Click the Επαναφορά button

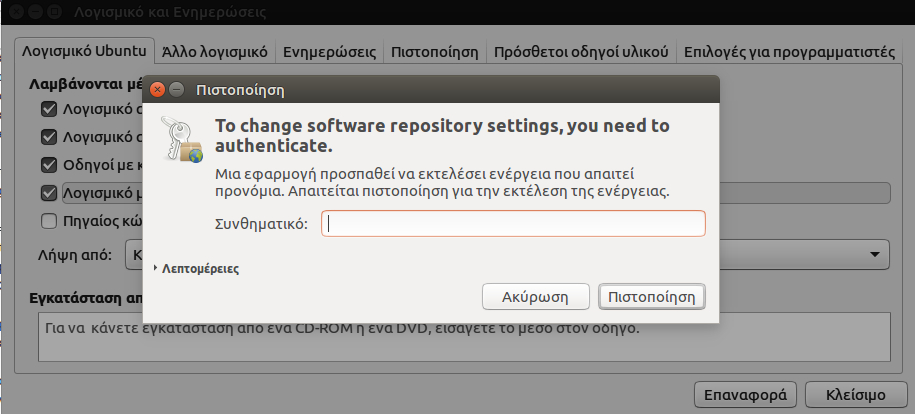[x=746, y=392]
